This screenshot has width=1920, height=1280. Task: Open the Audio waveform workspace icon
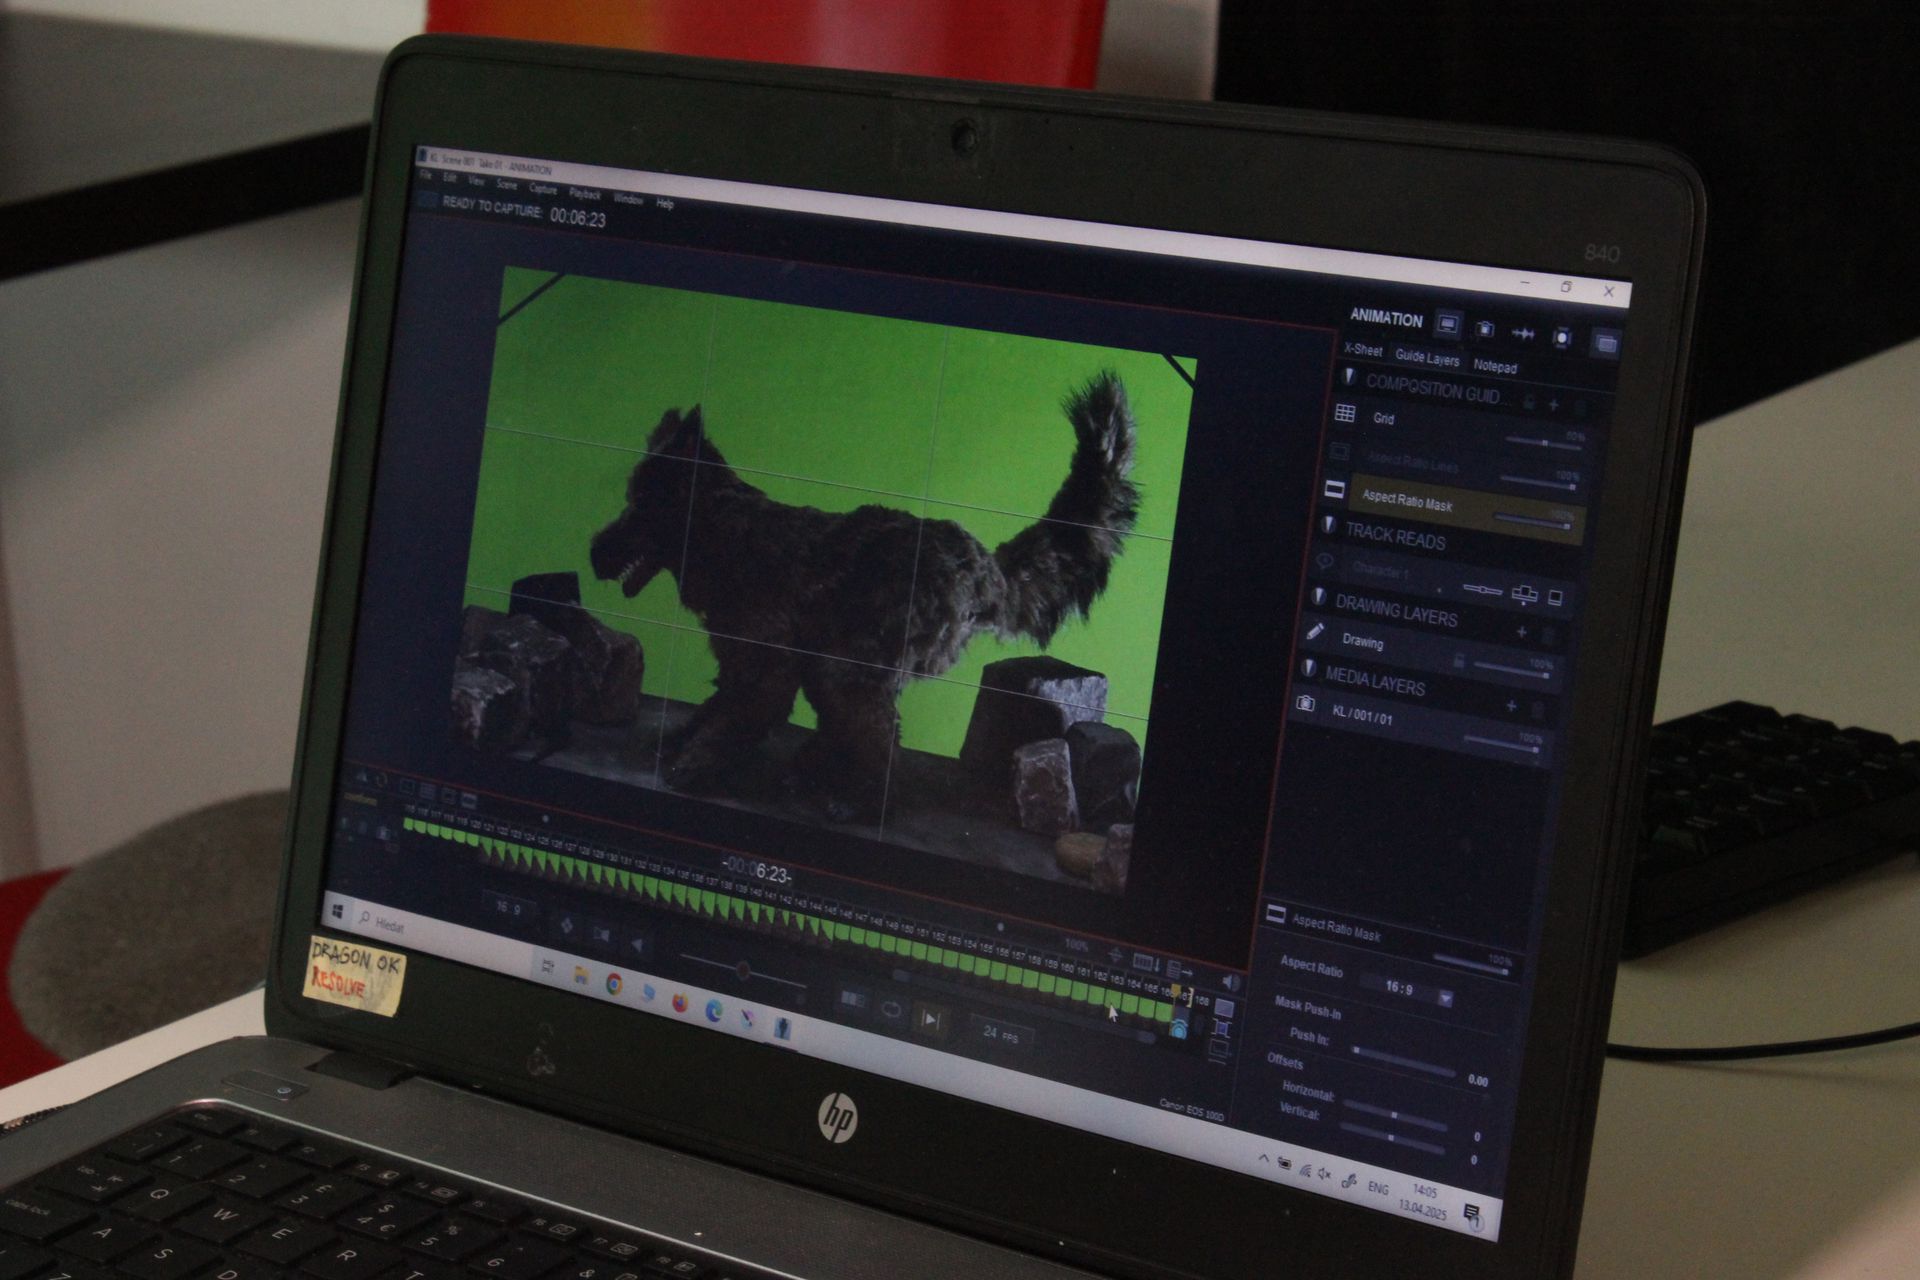[1523, 334]
